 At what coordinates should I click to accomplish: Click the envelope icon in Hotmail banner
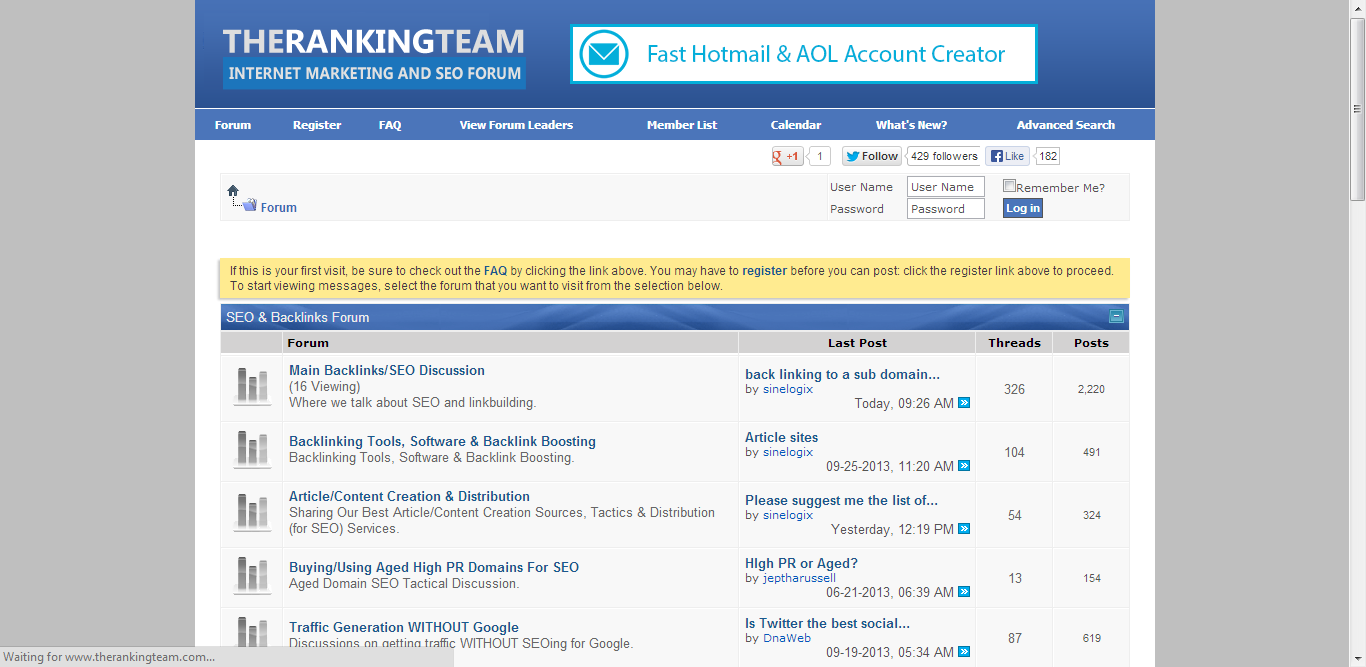pyautogui.click(x=604, y=54)
